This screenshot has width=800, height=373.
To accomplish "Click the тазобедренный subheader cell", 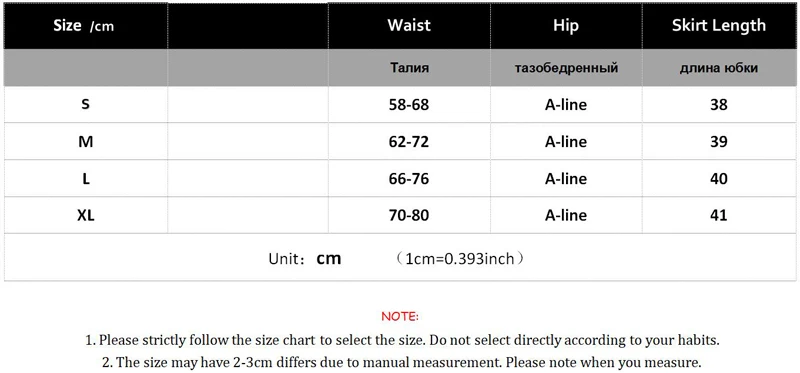I will [566, 68].
